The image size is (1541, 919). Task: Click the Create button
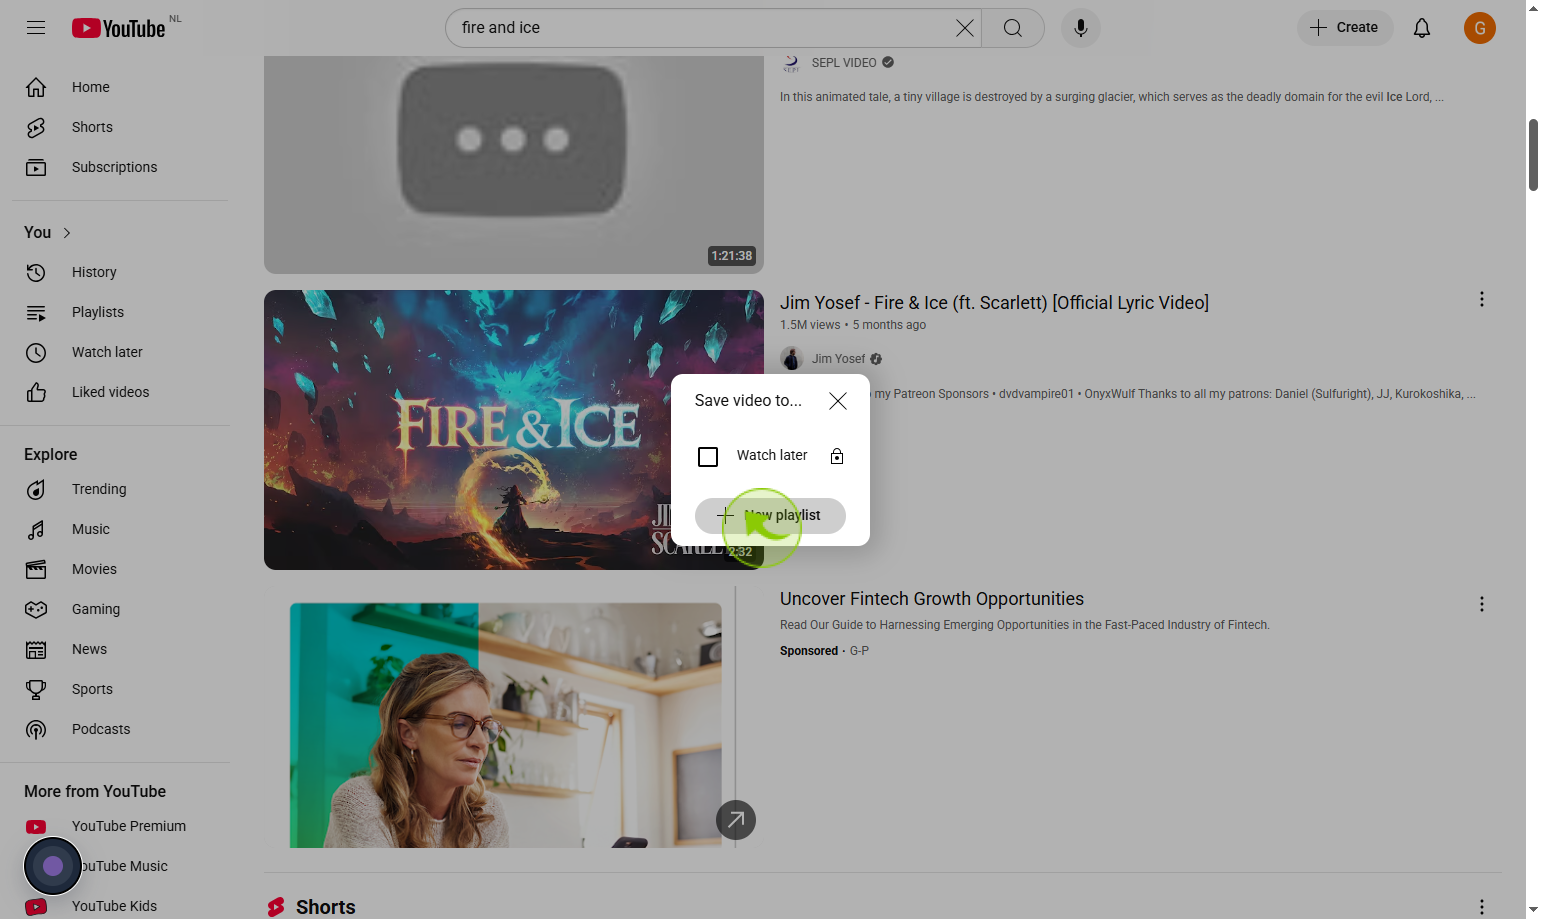(1345, 28)
